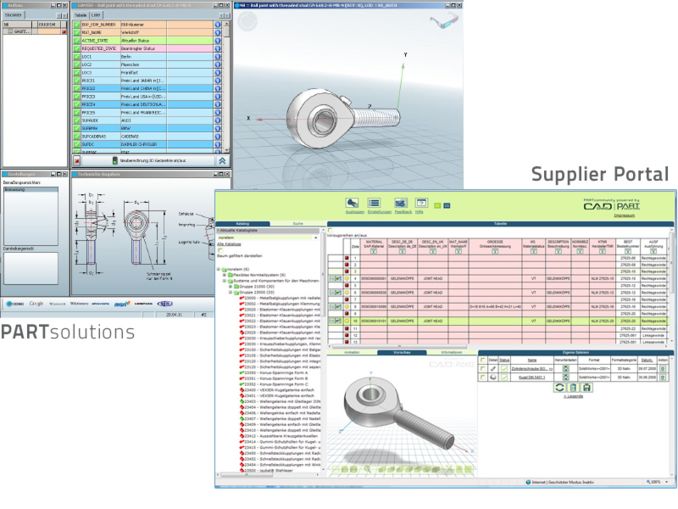Collapse the root catalog tree node
The width and height of the screenshot is (678, 509).
tap(219, 269)
